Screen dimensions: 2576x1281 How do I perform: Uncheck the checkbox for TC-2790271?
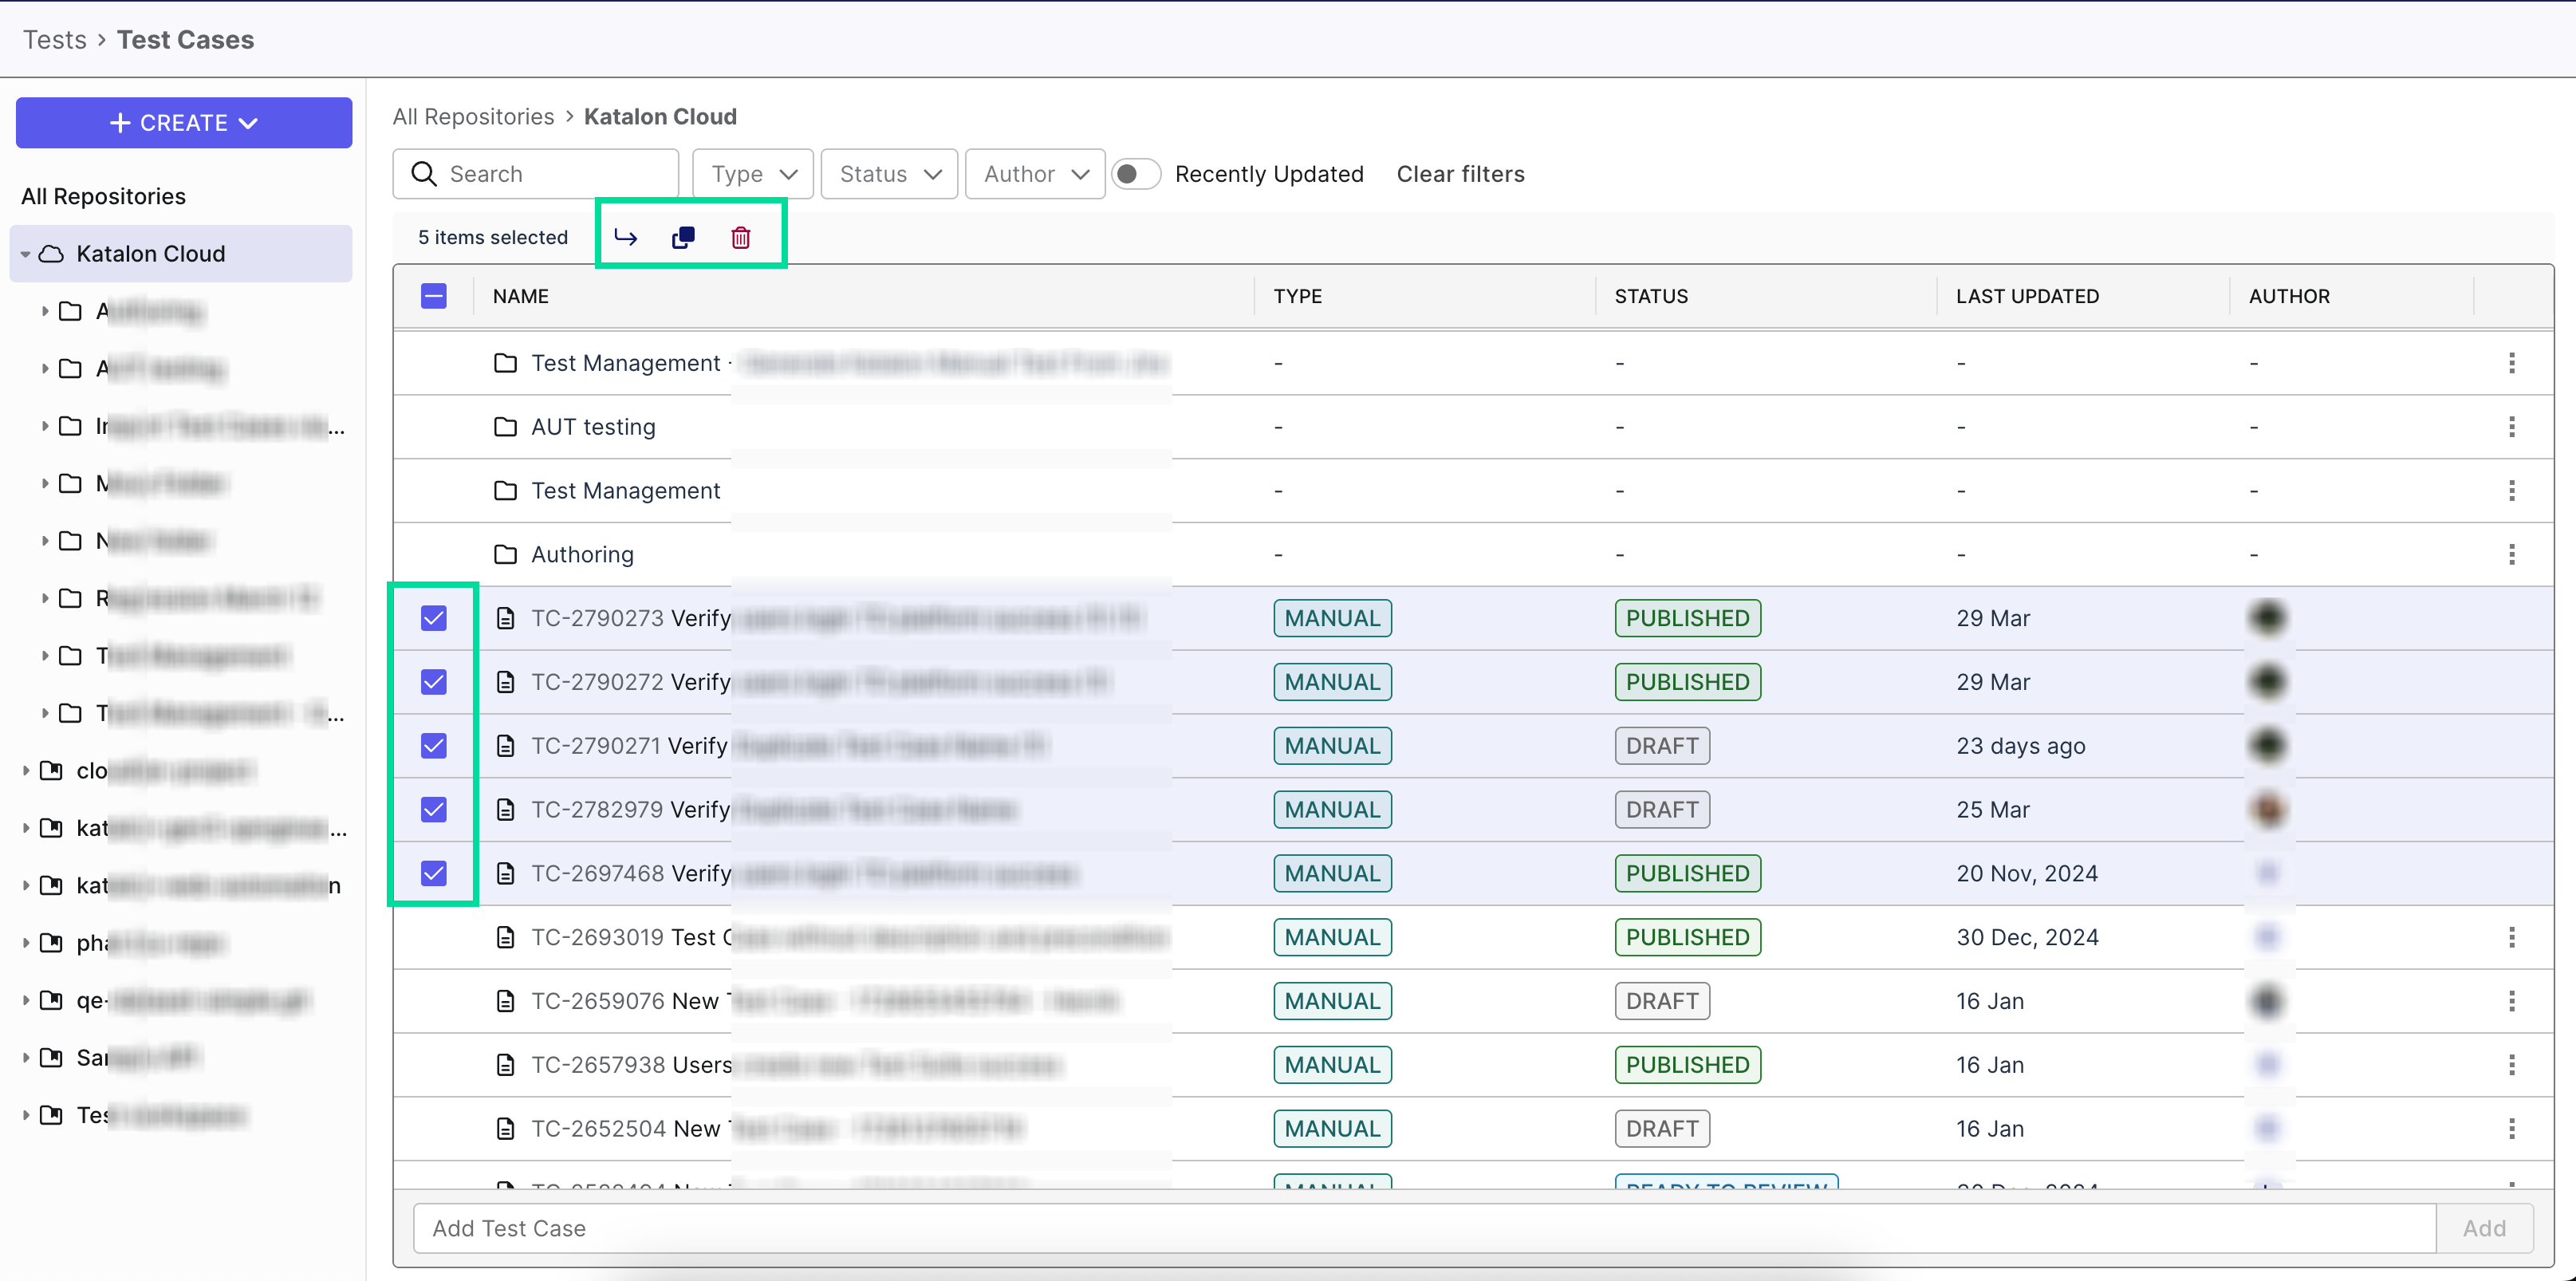click(x=433, y=745)
